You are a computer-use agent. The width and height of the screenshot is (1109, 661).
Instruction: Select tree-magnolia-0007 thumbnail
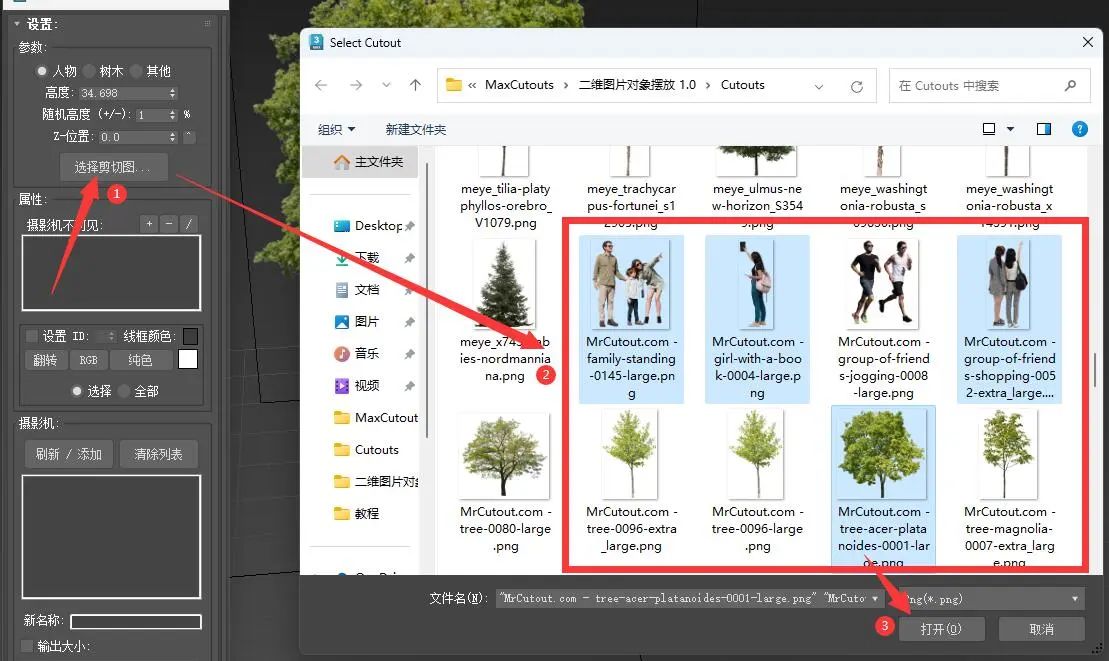click(1008, 455)
